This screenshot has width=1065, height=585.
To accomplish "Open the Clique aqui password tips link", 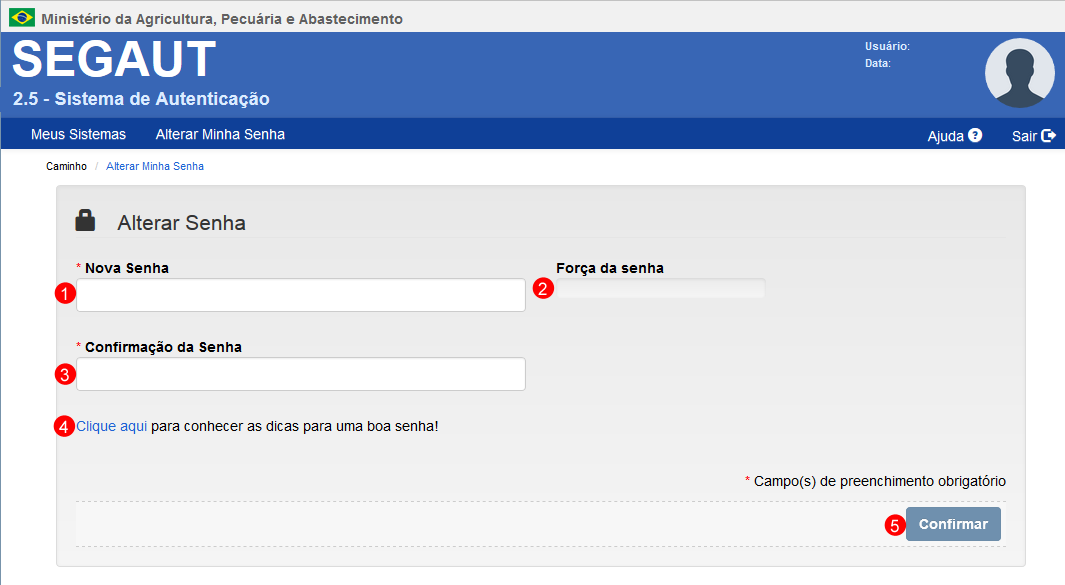I will coord(112,426).
